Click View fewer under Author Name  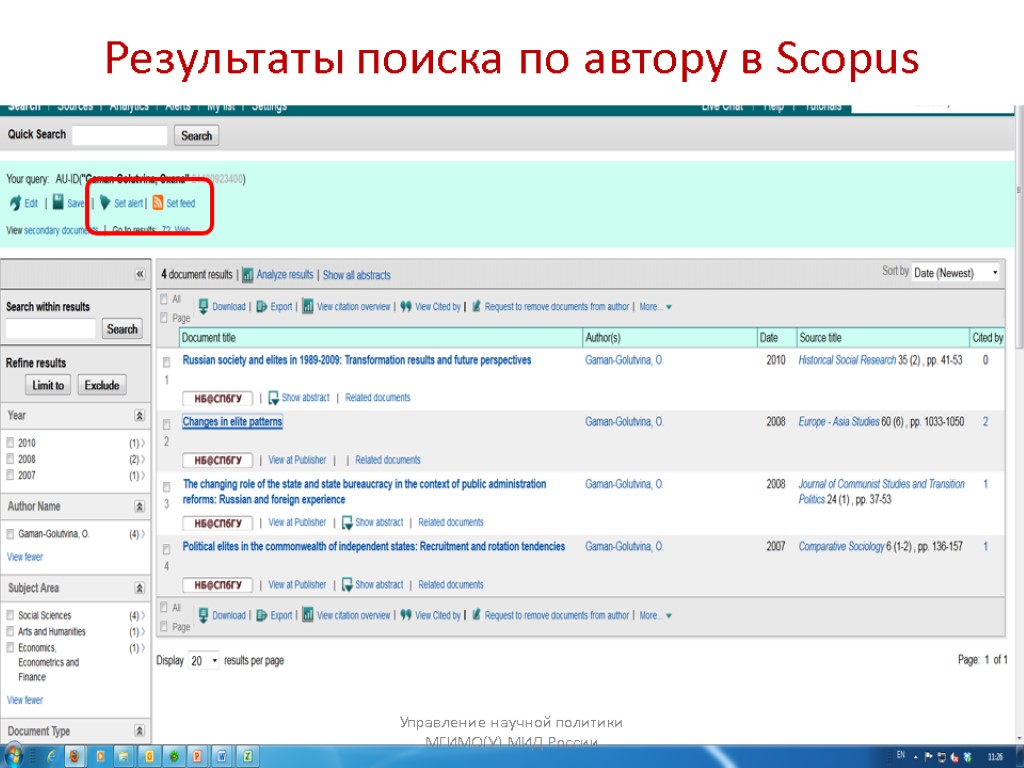(x=25, y=557)
